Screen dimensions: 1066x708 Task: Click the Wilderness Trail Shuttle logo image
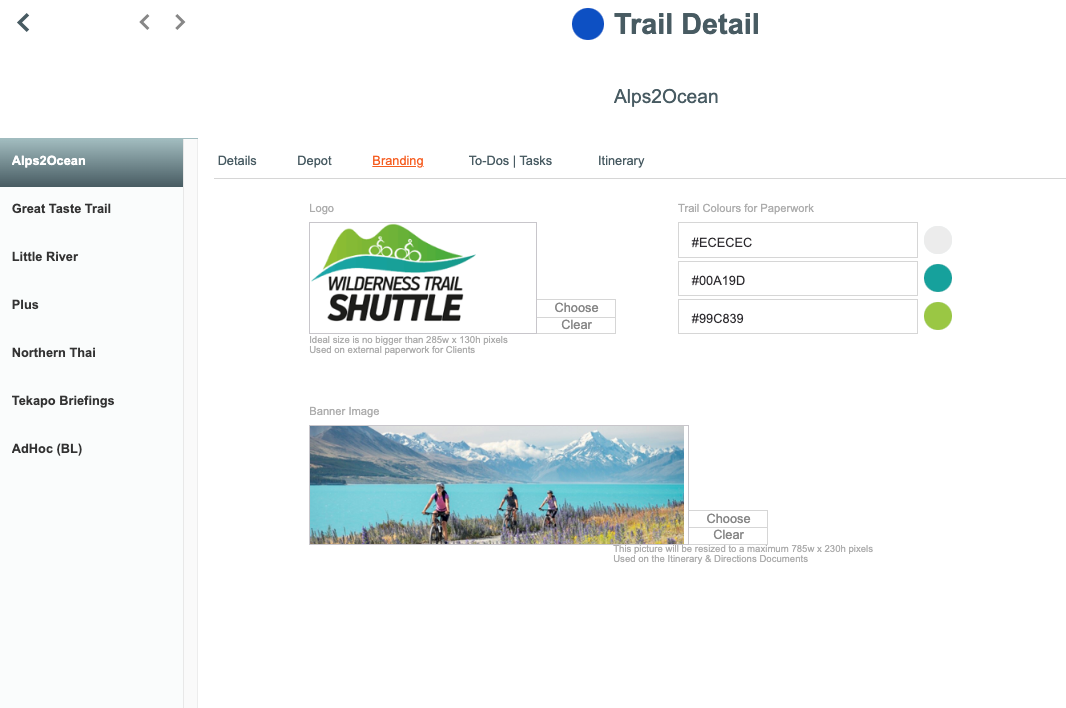pyautogui.click(x=423, y=277)
